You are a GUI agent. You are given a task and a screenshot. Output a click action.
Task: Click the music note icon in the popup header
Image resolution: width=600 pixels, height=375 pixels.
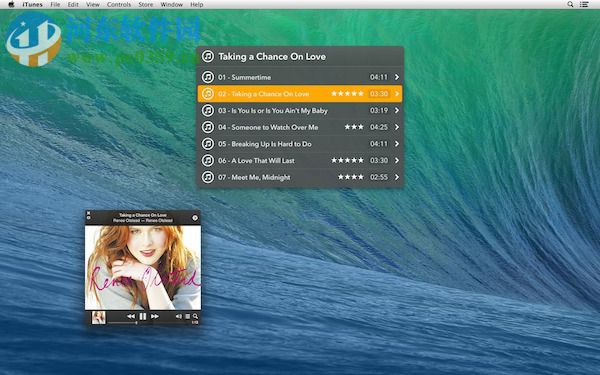point(208,56)
